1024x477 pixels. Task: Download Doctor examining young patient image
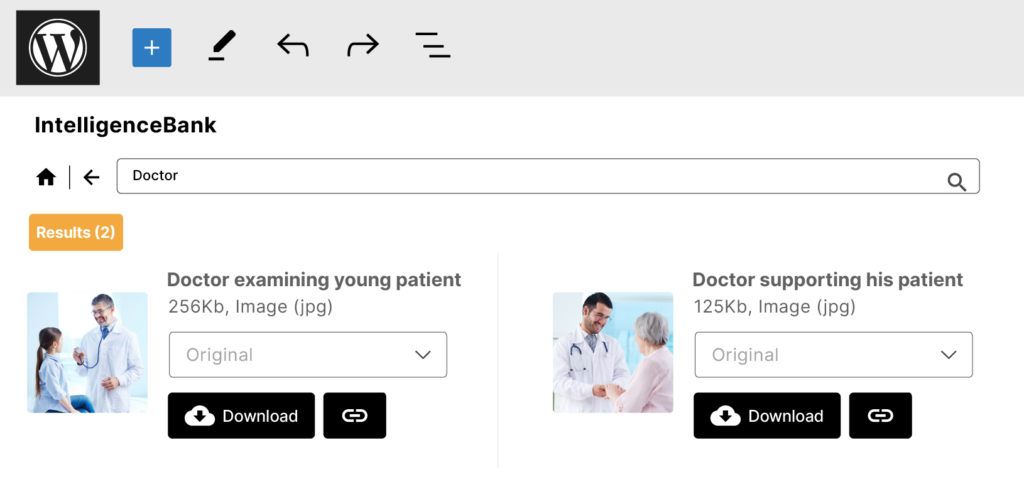[x=241, y=416]
